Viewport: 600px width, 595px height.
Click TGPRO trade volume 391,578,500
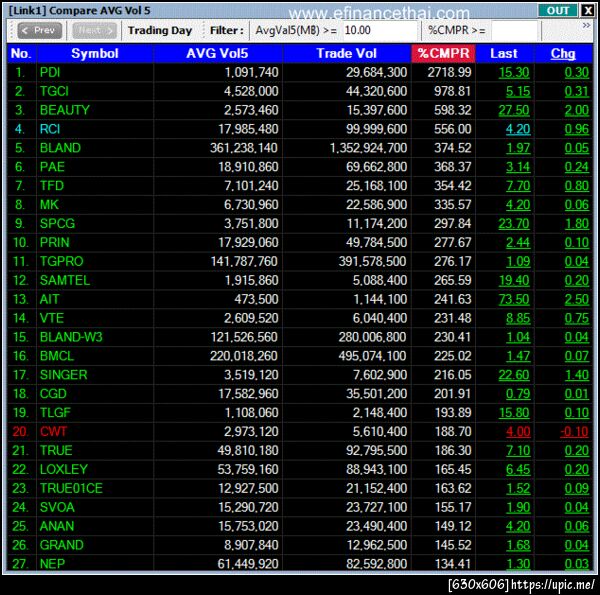point(372,261)
